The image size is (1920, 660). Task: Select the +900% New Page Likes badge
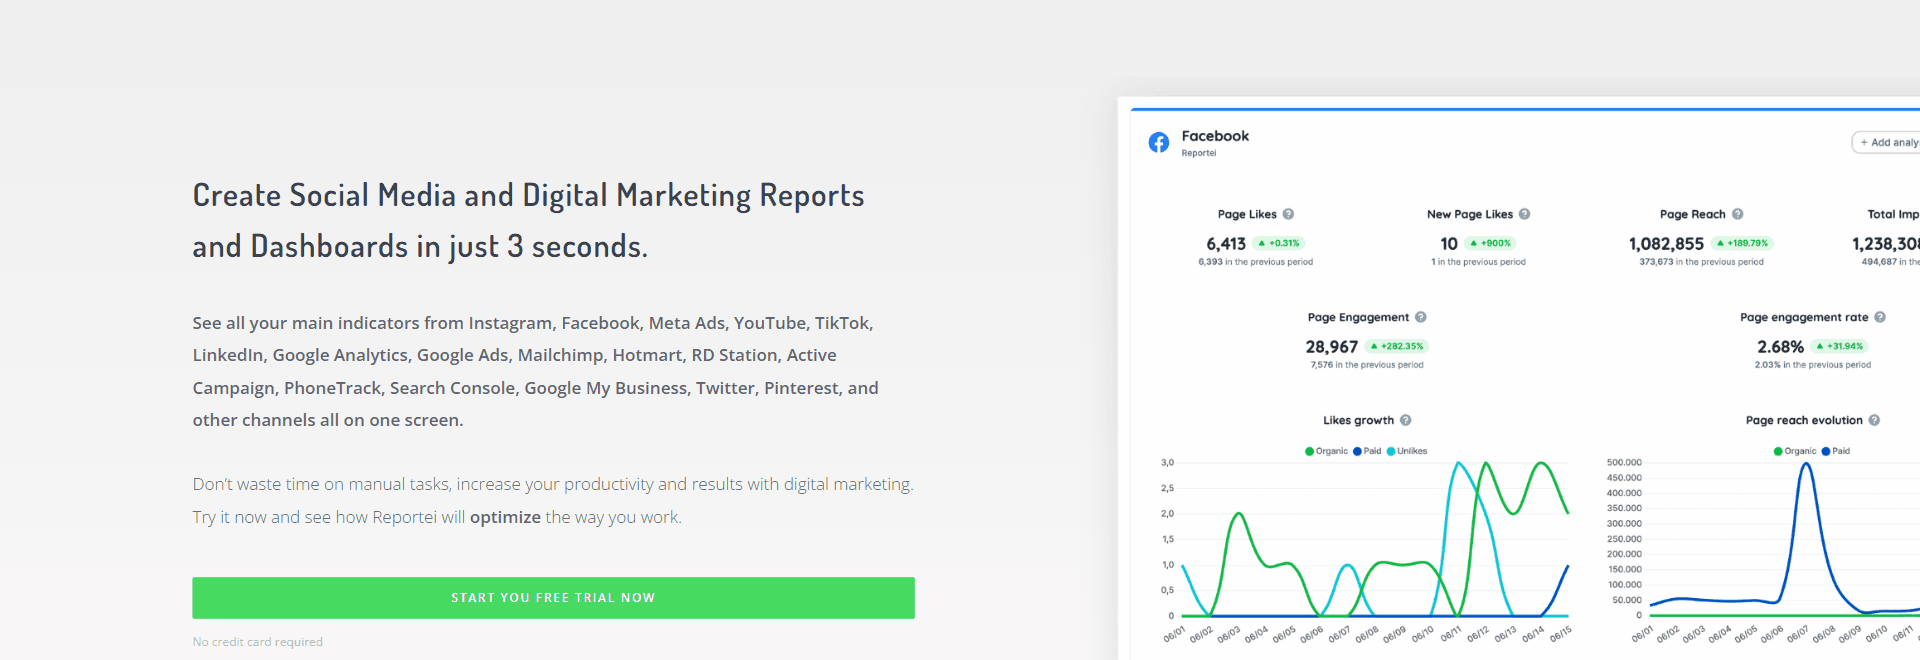pyautogui.click(x=1490, y=243)
